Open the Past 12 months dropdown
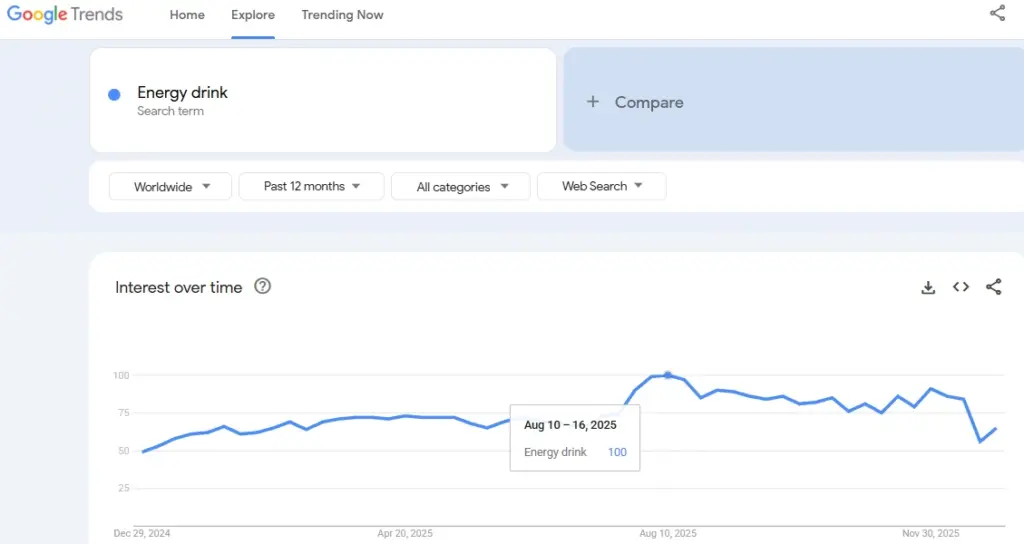 pos(312,187)
